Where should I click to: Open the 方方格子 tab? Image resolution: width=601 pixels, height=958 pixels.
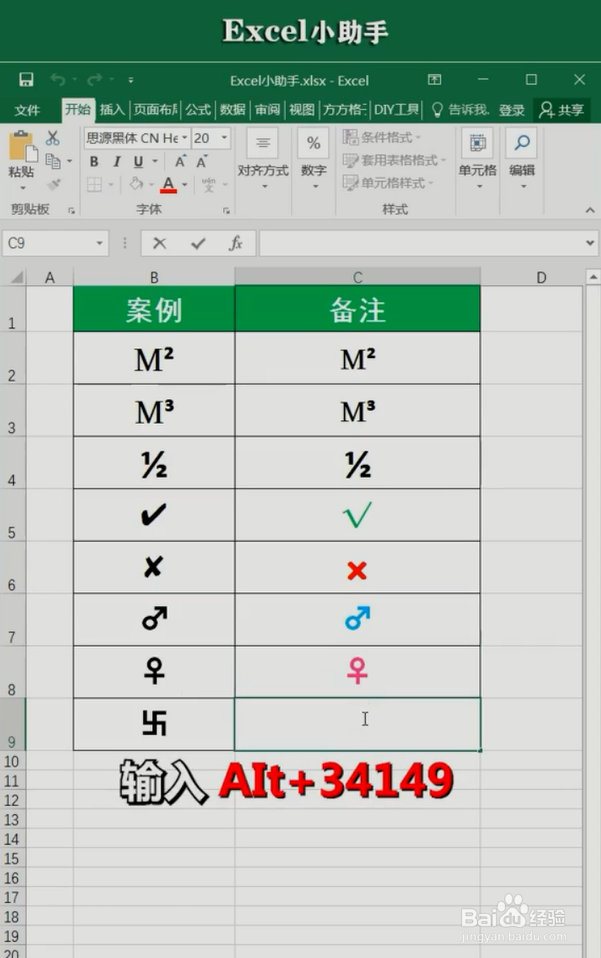coord(344,109)
